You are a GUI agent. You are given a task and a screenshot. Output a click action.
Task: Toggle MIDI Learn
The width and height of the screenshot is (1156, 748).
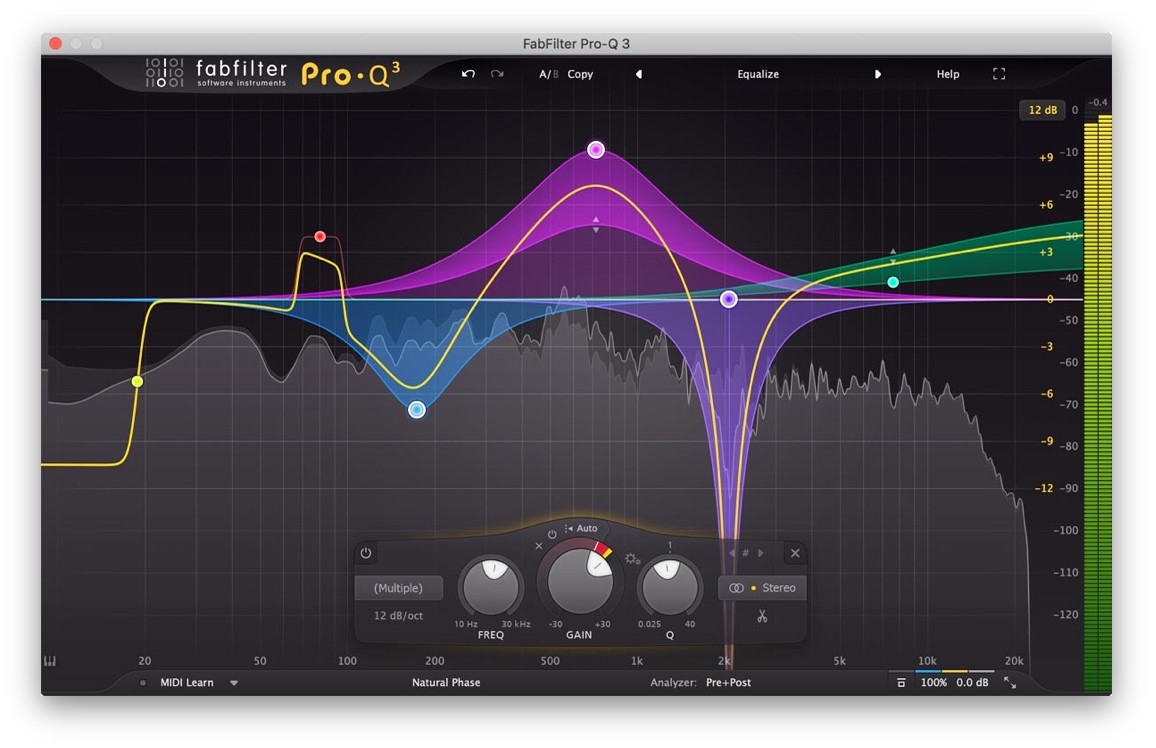click(x=187, y=682)
